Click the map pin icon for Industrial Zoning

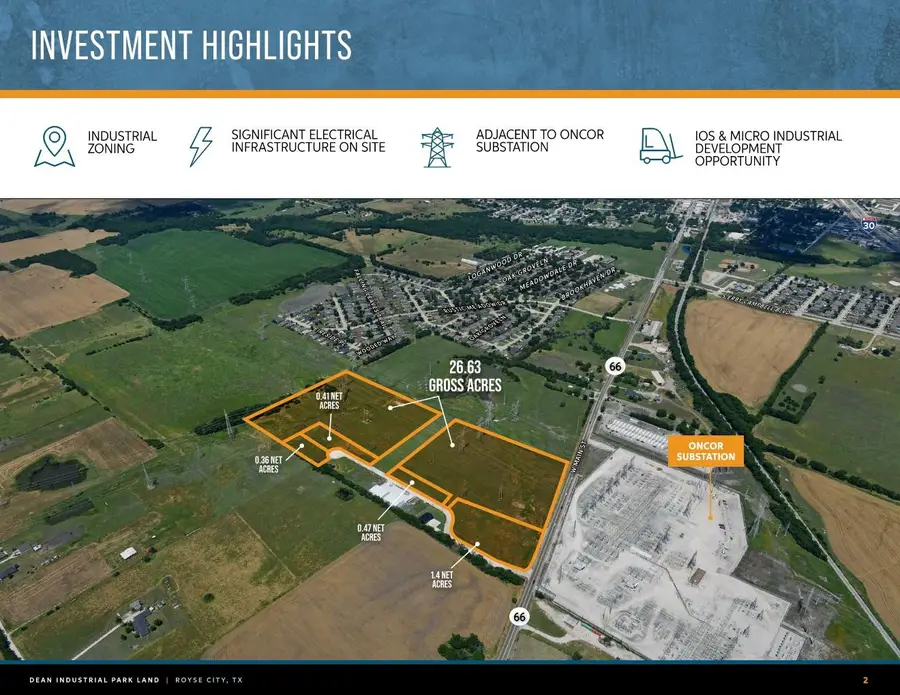pos(54,146)
